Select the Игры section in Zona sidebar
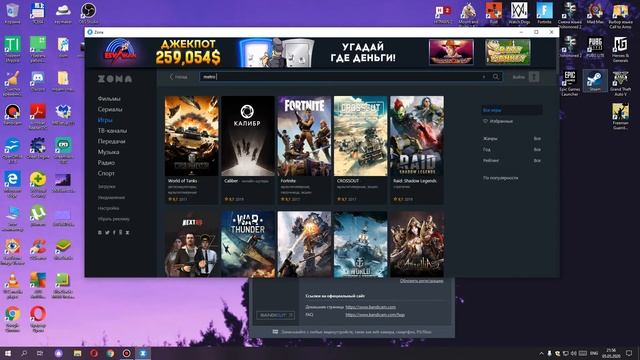640x360 pixels. click(x=105, y=120)
